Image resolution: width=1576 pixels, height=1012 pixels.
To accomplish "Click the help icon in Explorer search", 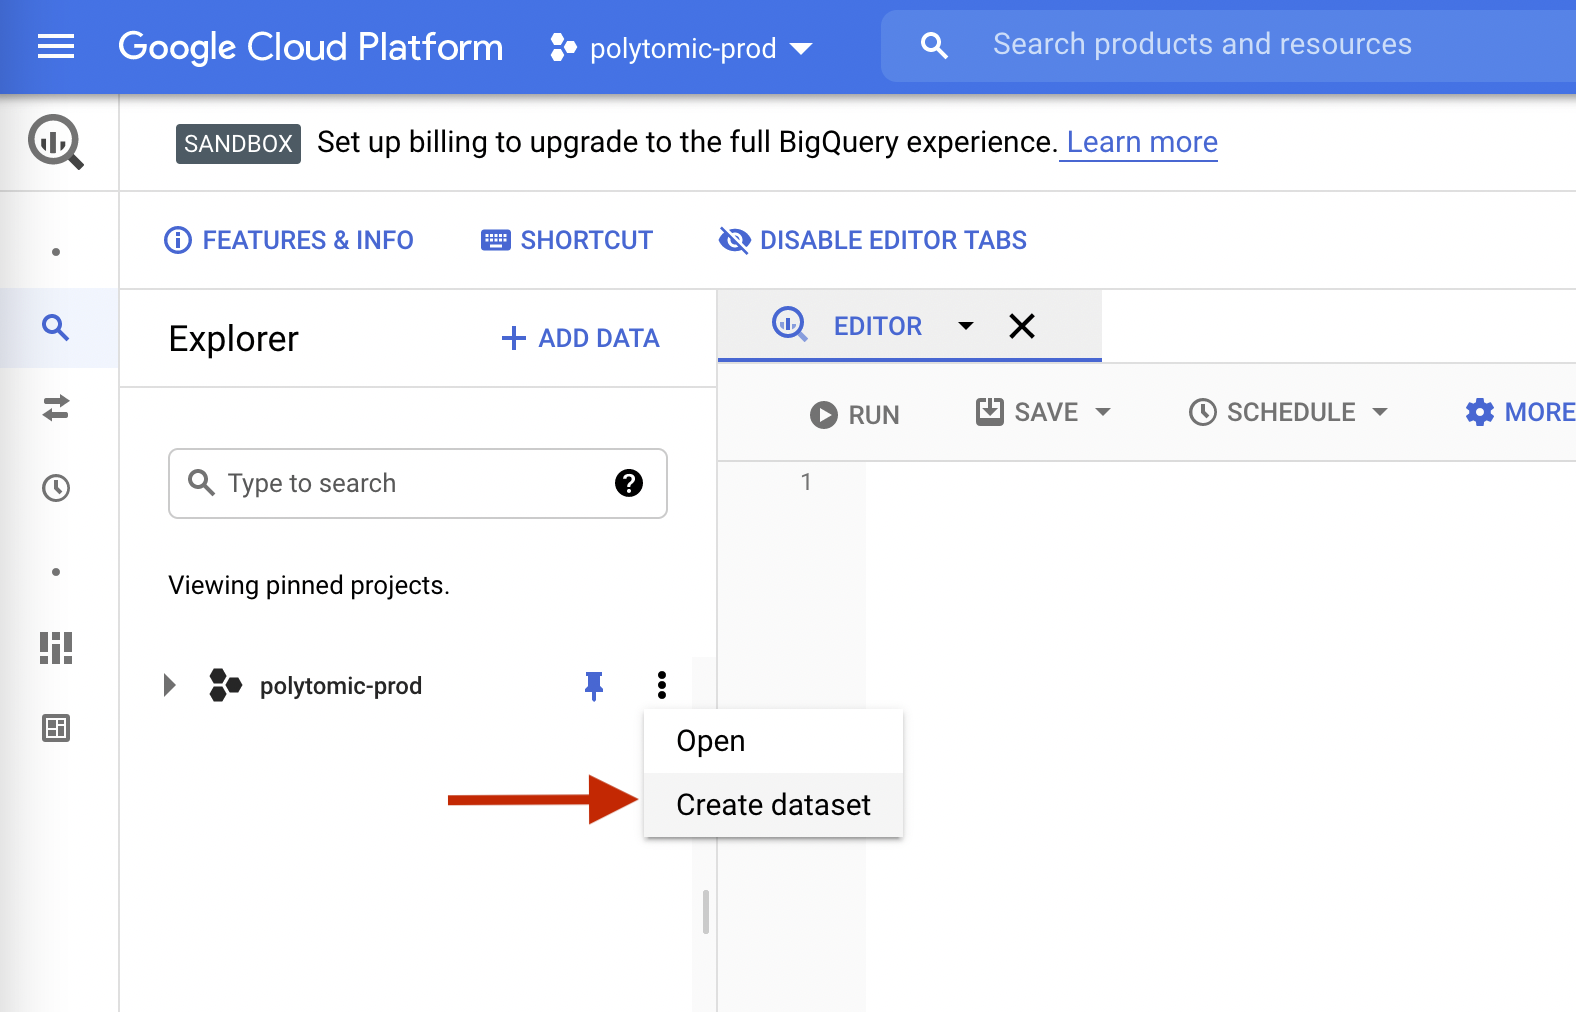I will [629, 483].
